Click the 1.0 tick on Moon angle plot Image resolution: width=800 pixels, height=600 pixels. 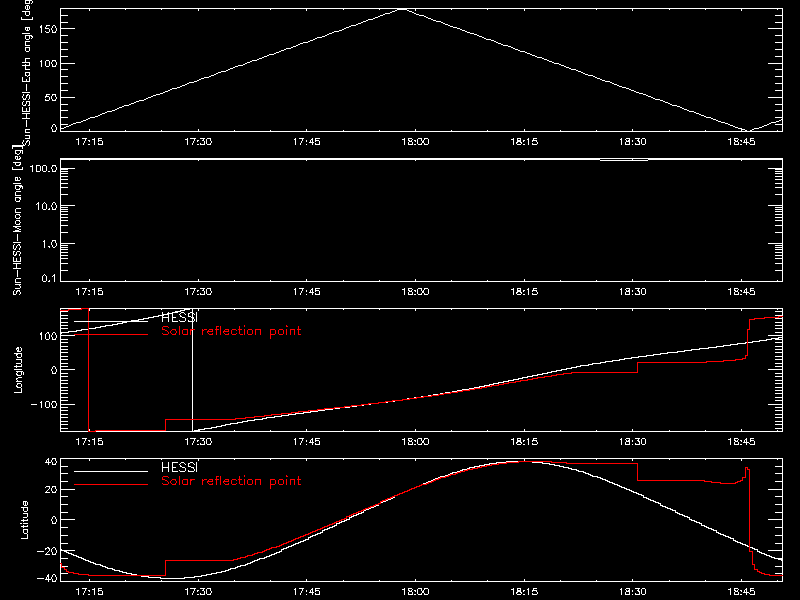pyautogui.click(x=49, y=244)
